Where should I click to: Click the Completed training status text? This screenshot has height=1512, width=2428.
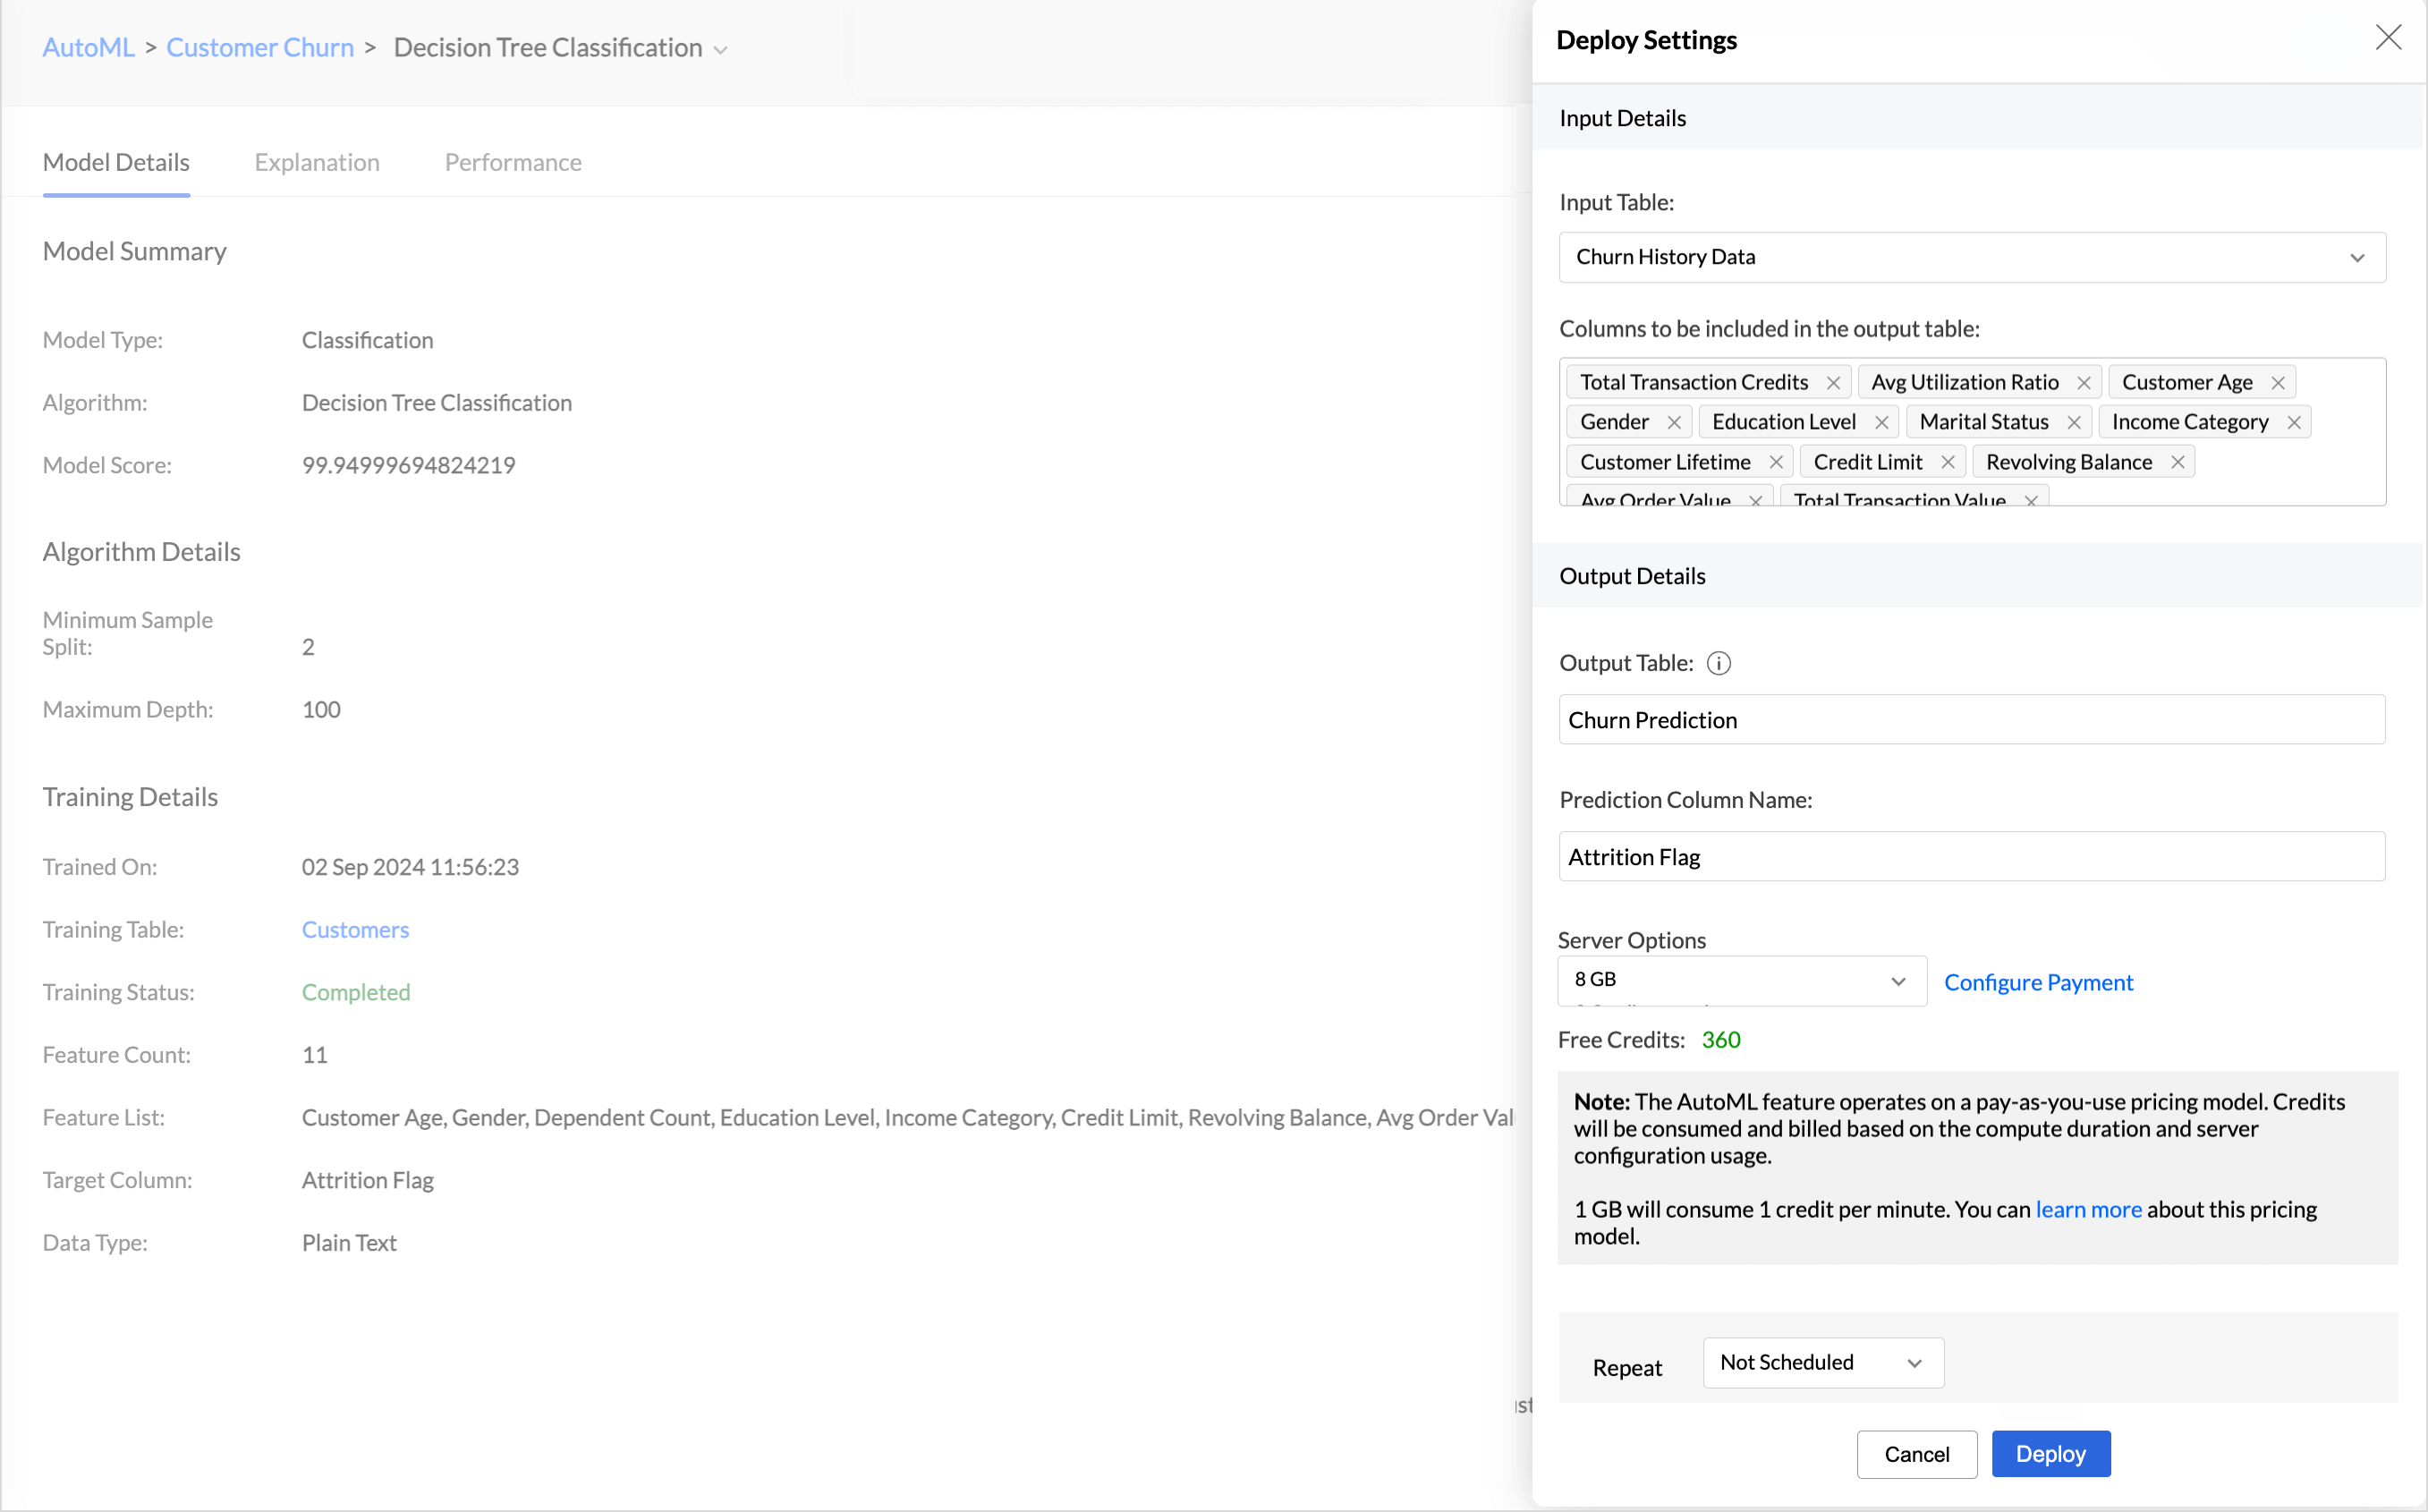click(x=356, y=992)
